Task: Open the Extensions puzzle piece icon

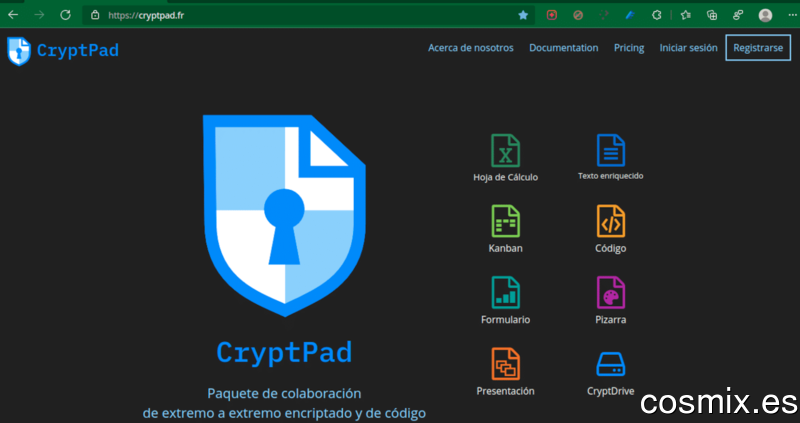Action: (x=657, y=15)
